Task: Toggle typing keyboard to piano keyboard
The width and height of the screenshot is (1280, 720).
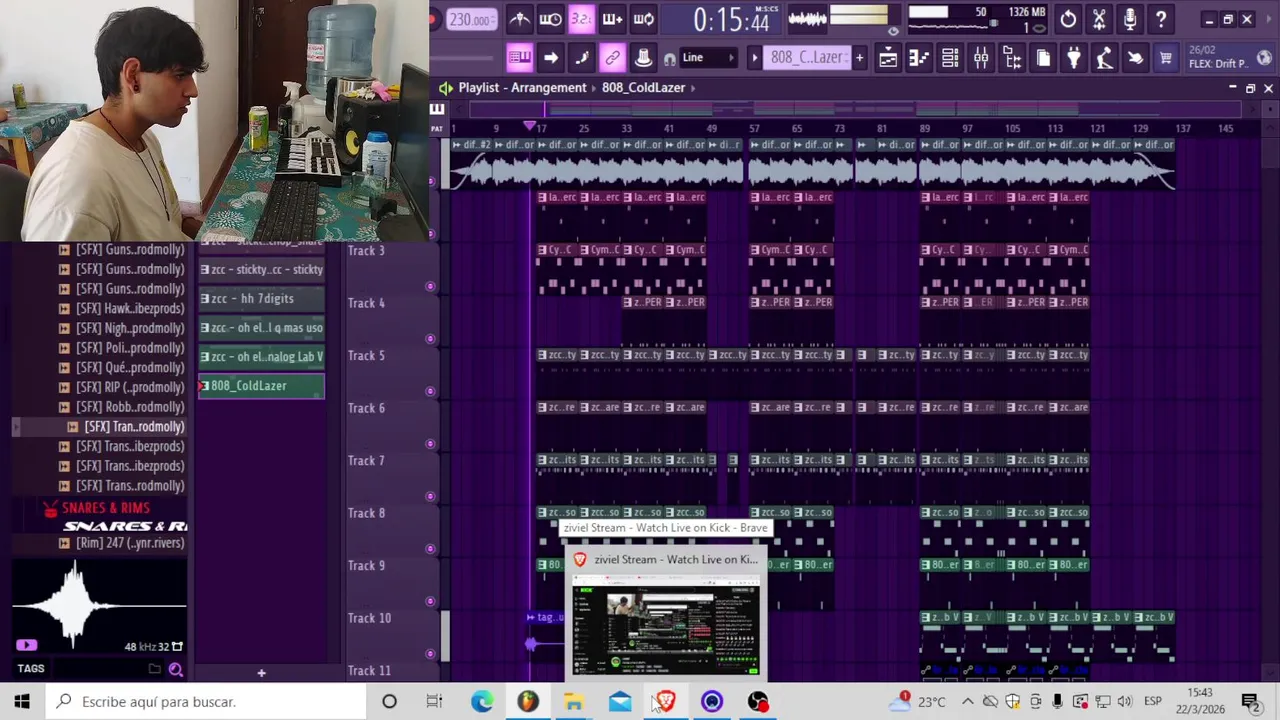Action: (x=519, y=58)
